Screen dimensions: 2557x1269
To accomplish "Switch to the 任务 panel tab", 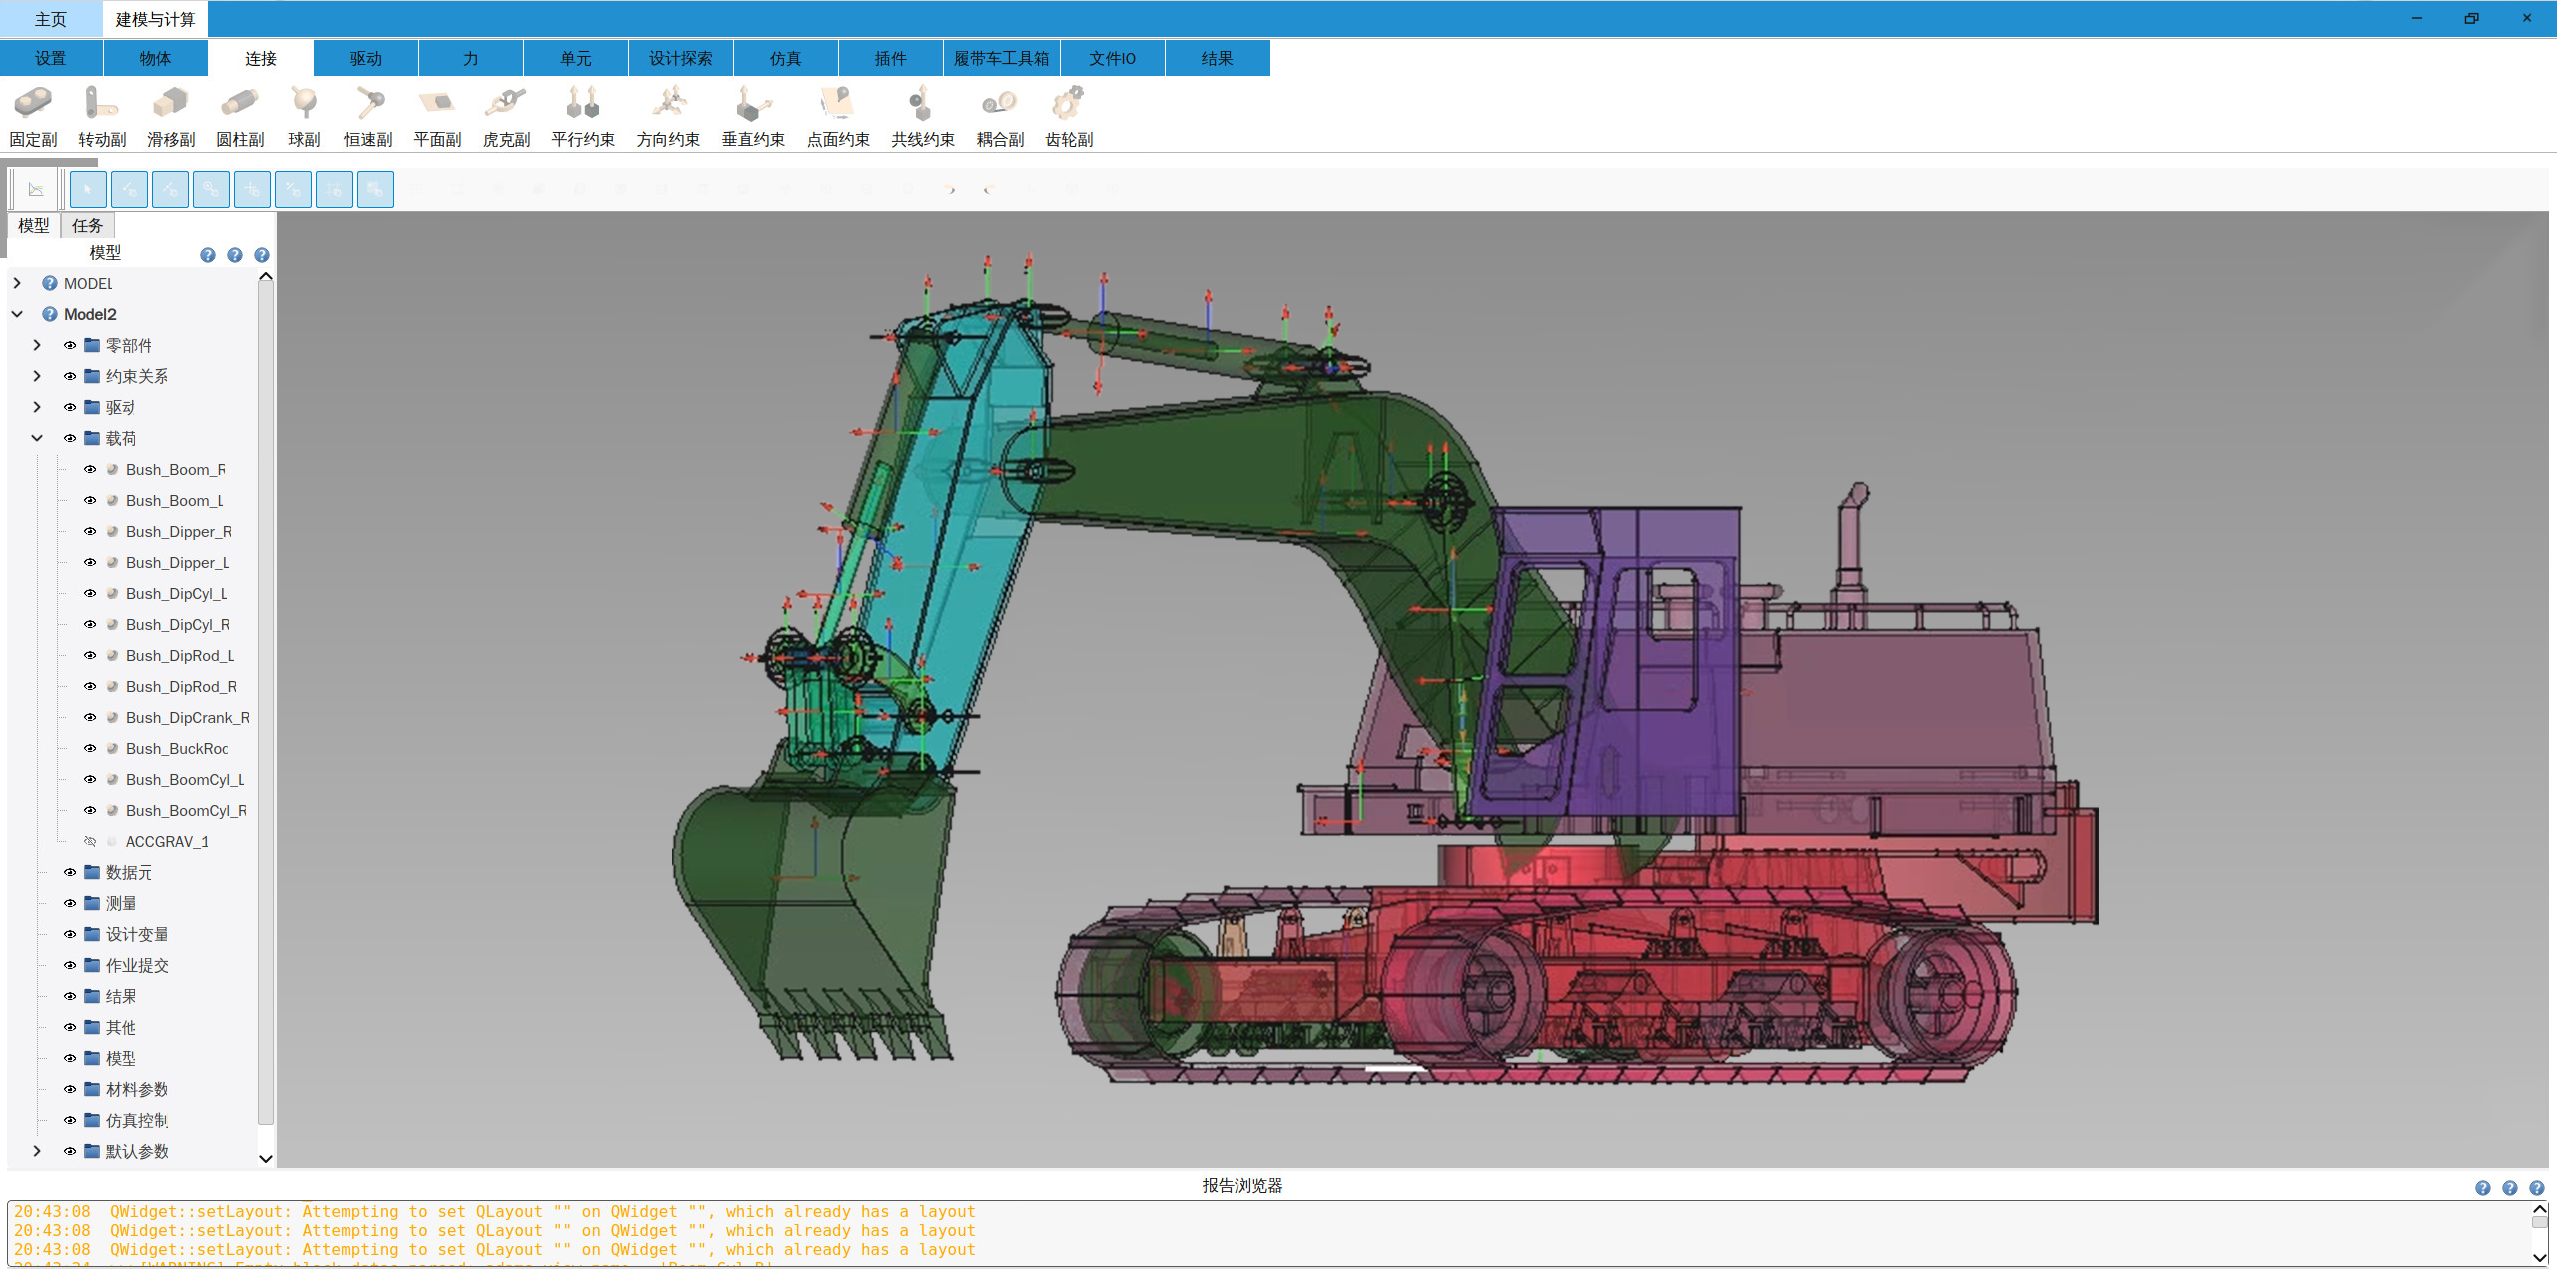I will click(x=87, y=226).
